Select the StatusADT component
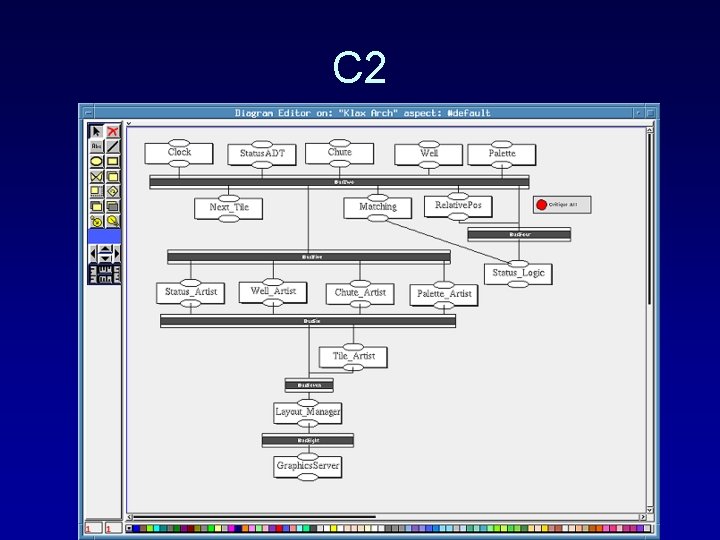720x540 pixels. pyautogui.click(x=262, y=154)
